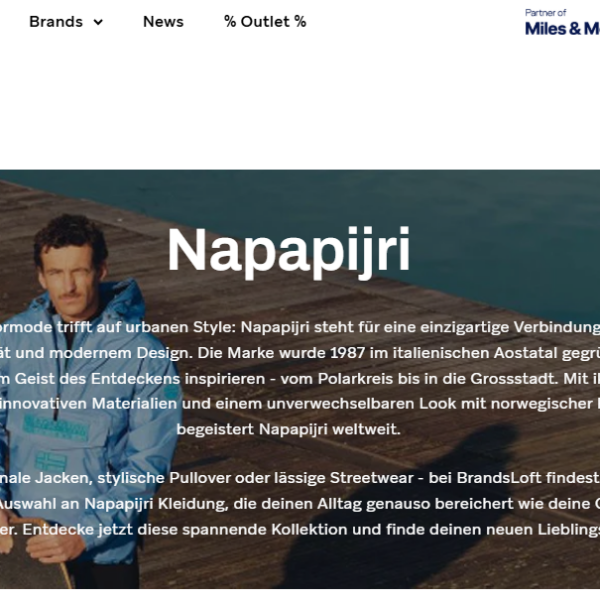Go to the News page

[x=163, y=22]
